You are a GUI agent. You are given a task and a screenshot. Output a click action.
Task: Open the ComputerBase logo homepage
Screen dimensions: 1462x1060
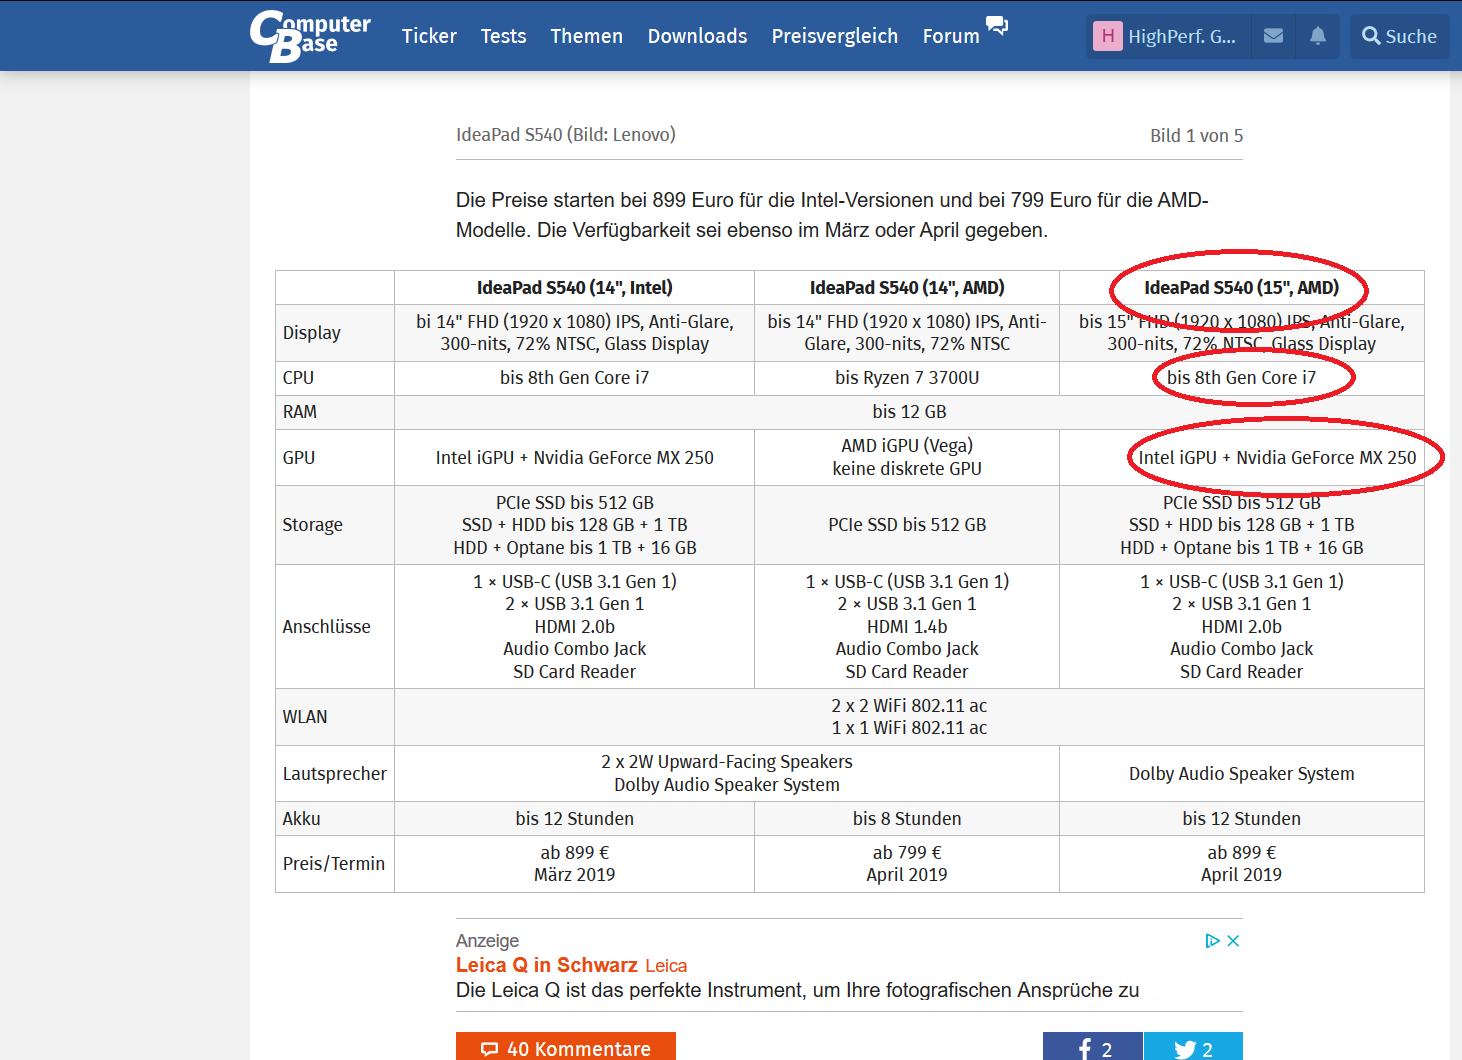[310, 36]
